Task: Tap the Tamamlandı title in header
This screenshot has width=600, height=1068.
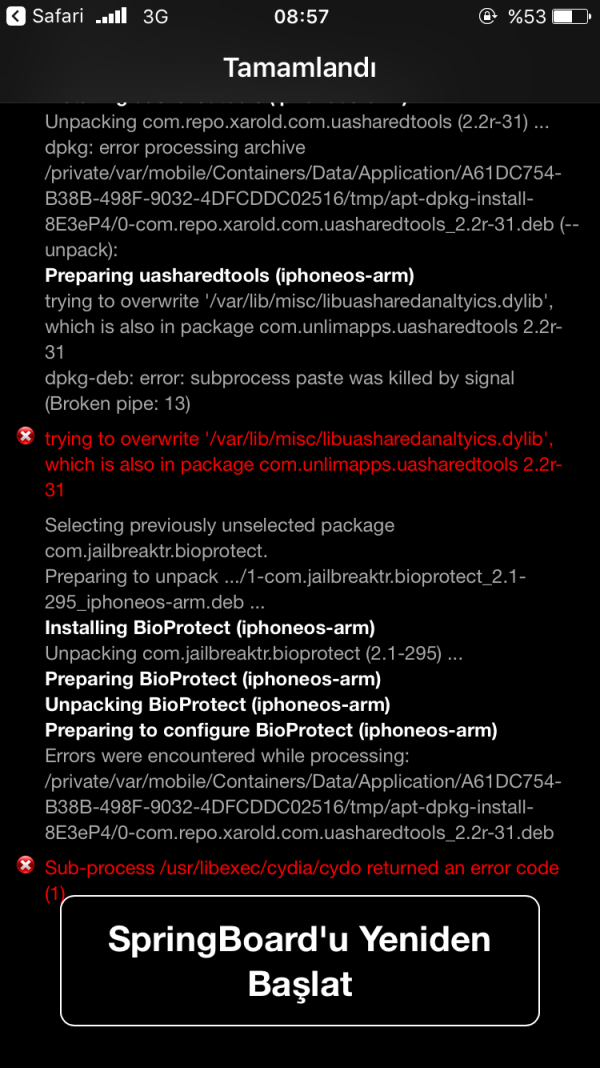Action: pyautogui.click(x=300, y=68)
